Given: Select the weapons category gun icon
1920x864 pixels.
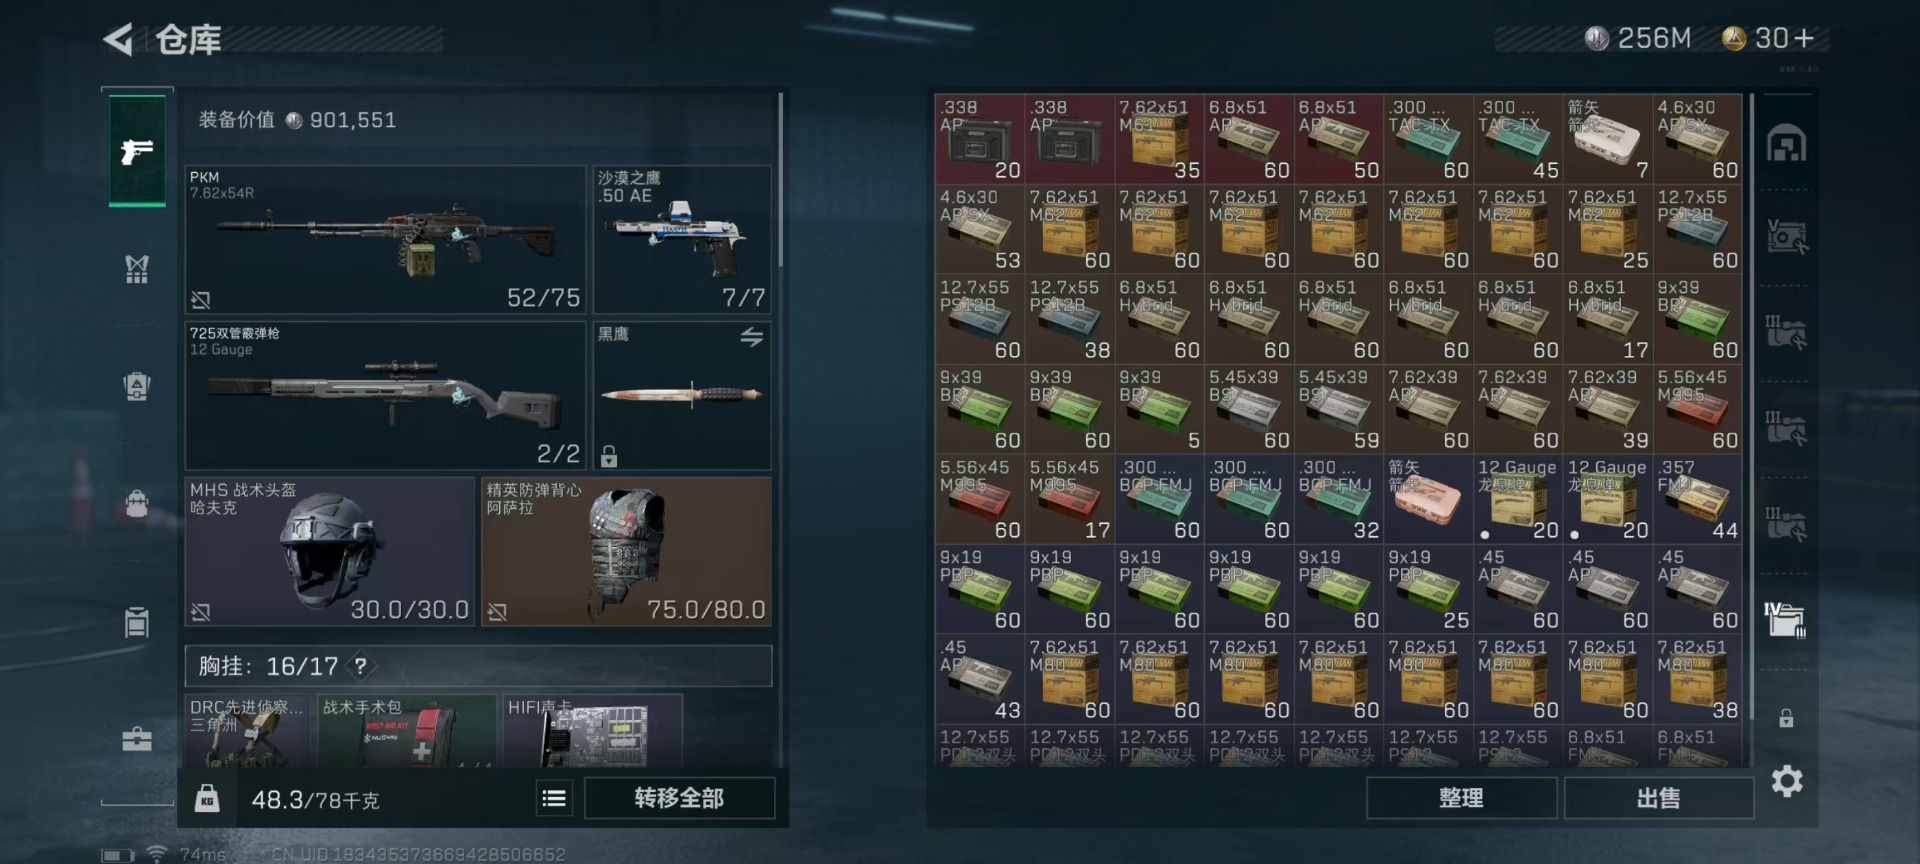Looking at the screenshot, I should pyautogui.click(x=137, y=152).
